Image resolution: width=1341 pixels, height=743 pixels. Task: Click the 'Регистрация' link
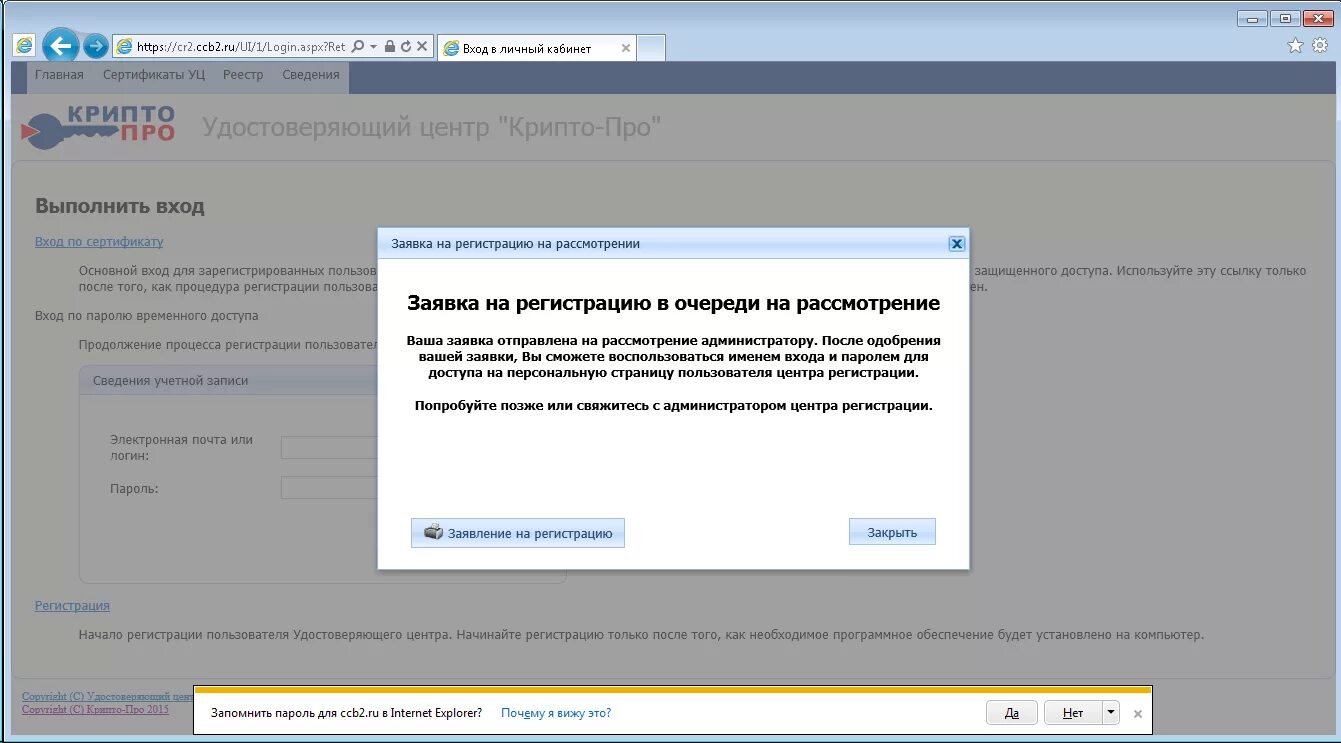pos(72,606)
